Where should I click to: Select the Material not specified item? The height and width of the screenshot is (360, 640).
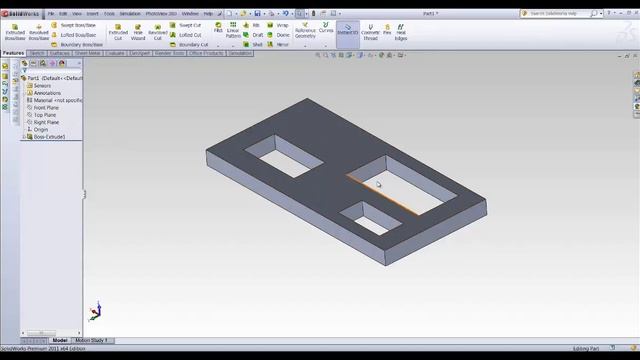[54, 100]
